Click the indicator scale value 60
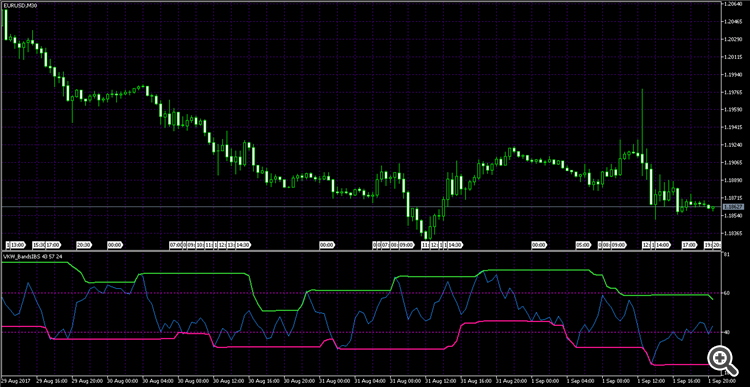750x387 pixels. tap(727, 292)
